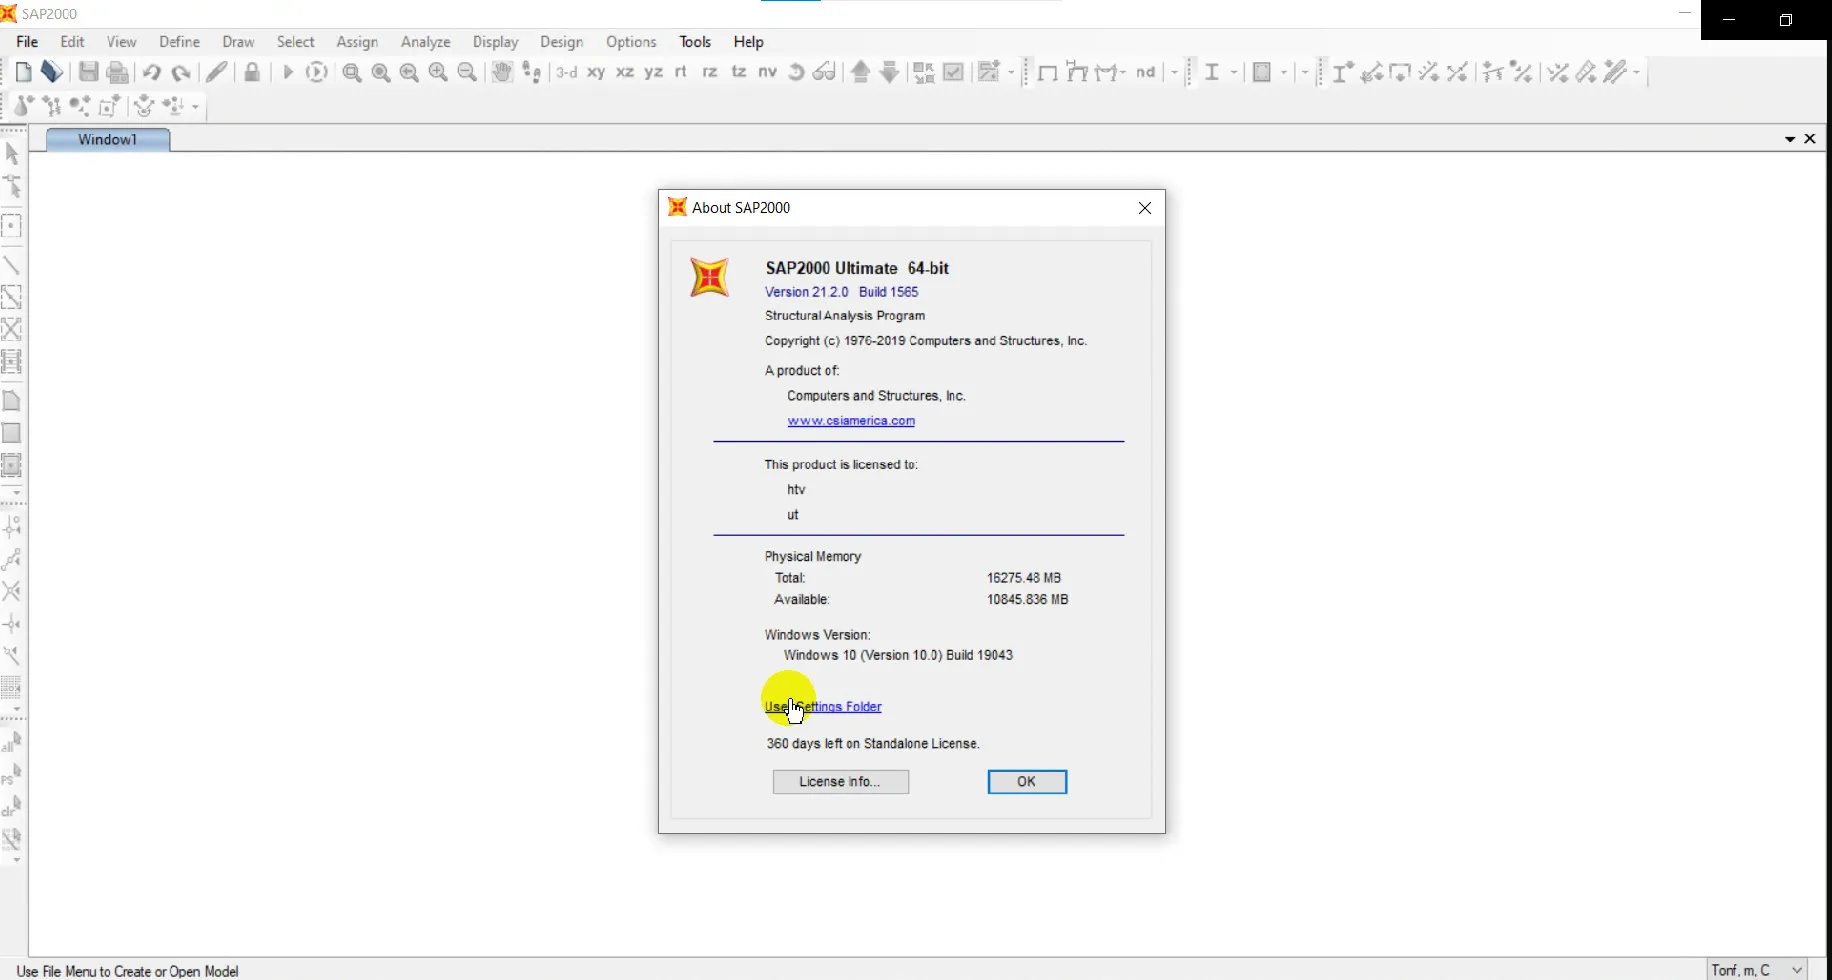Select the Window1 tab
This screenshot has width=1832, height=980.
pos(108,140)
